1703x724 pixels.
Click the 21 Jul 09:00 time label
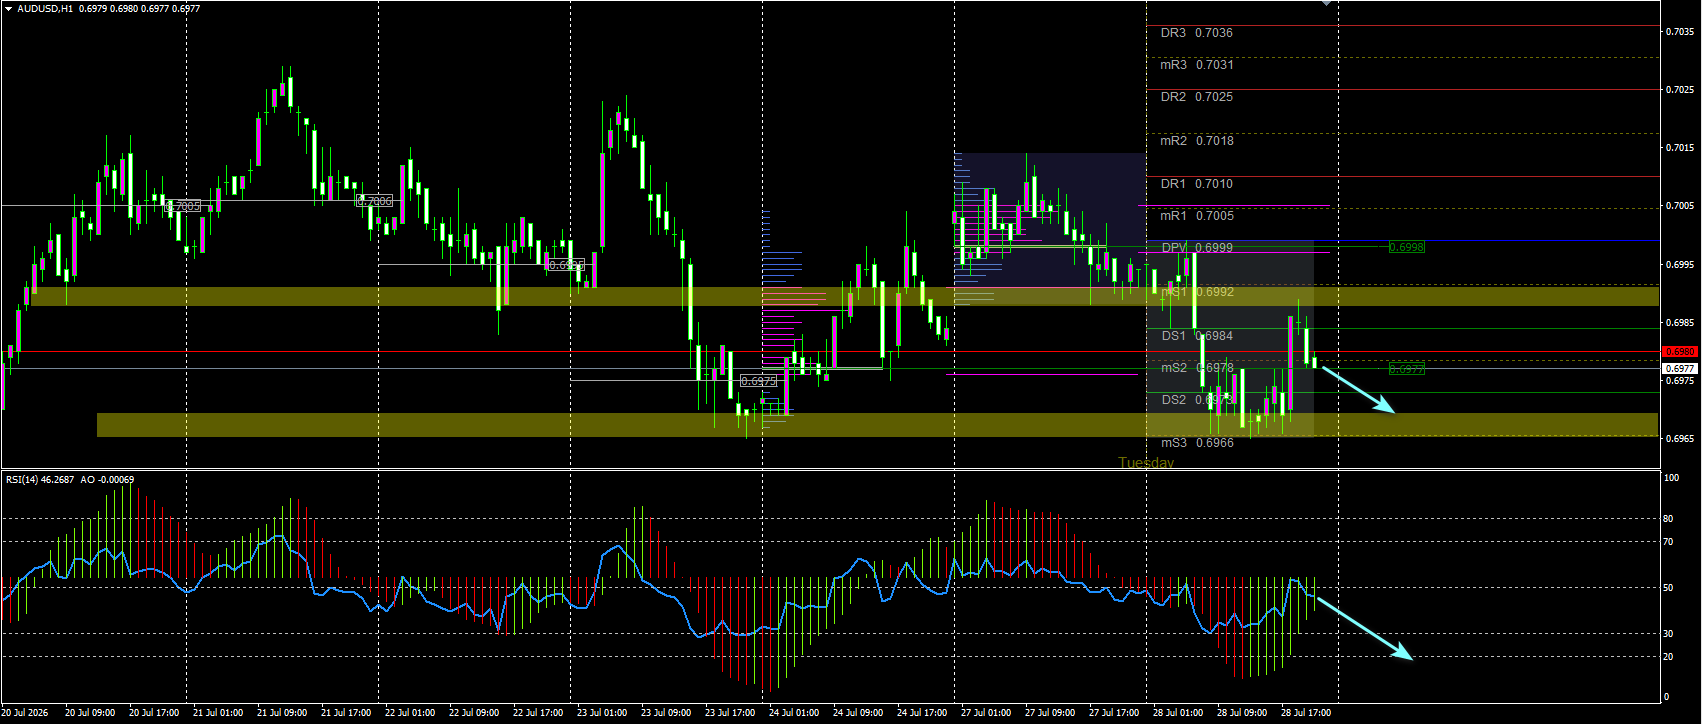click(282, 713)
